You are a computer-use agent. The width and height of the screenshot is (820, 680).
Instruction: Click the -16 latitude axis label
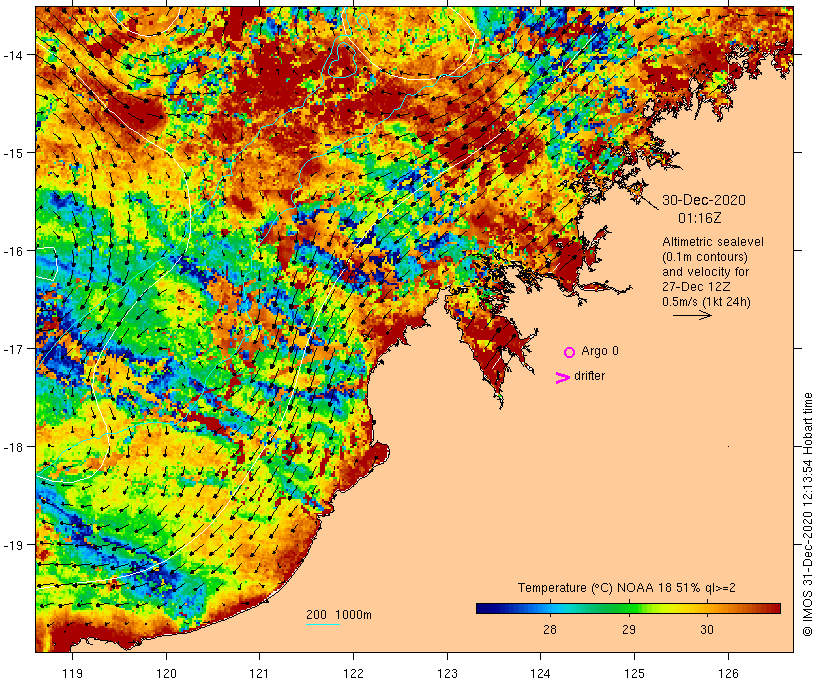(x=12, y=251)
